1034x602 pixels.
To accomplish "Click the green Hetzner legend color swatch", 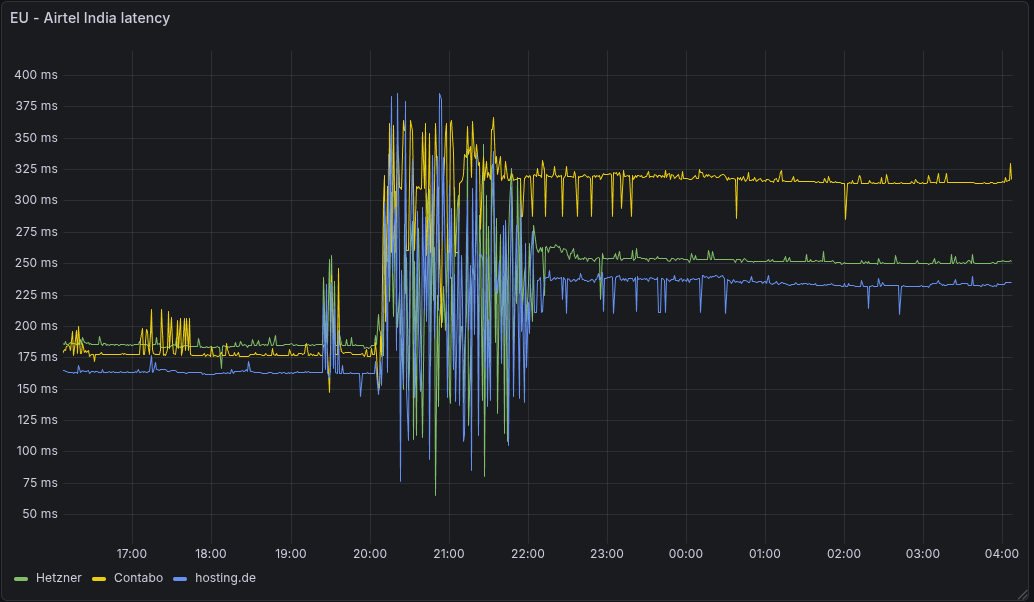I will 22,578.
